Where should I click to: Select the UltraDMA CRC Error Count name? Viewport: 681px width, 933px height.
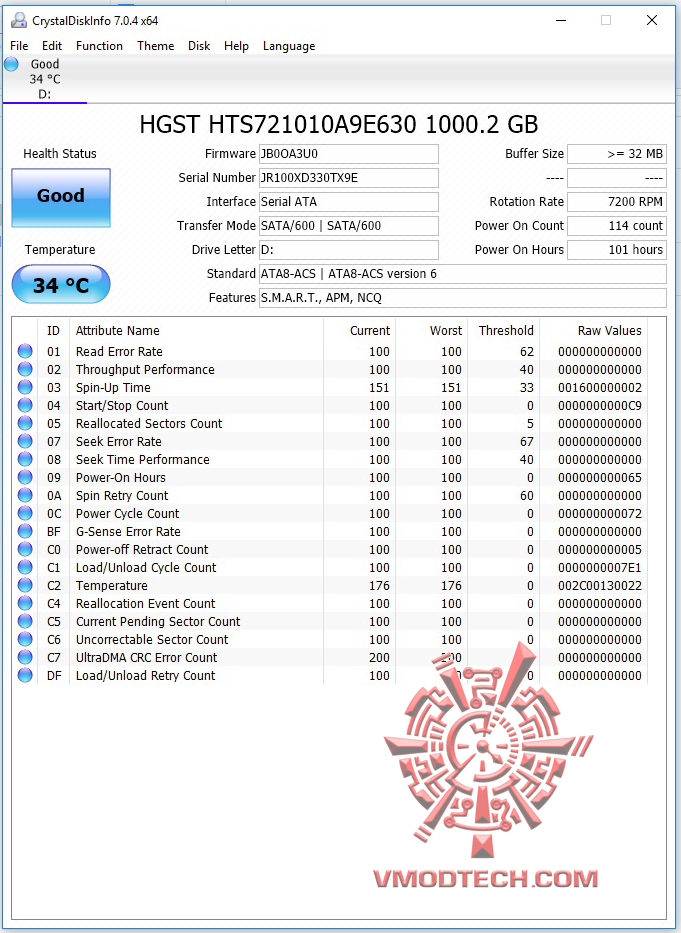click(x=146, y=658)
